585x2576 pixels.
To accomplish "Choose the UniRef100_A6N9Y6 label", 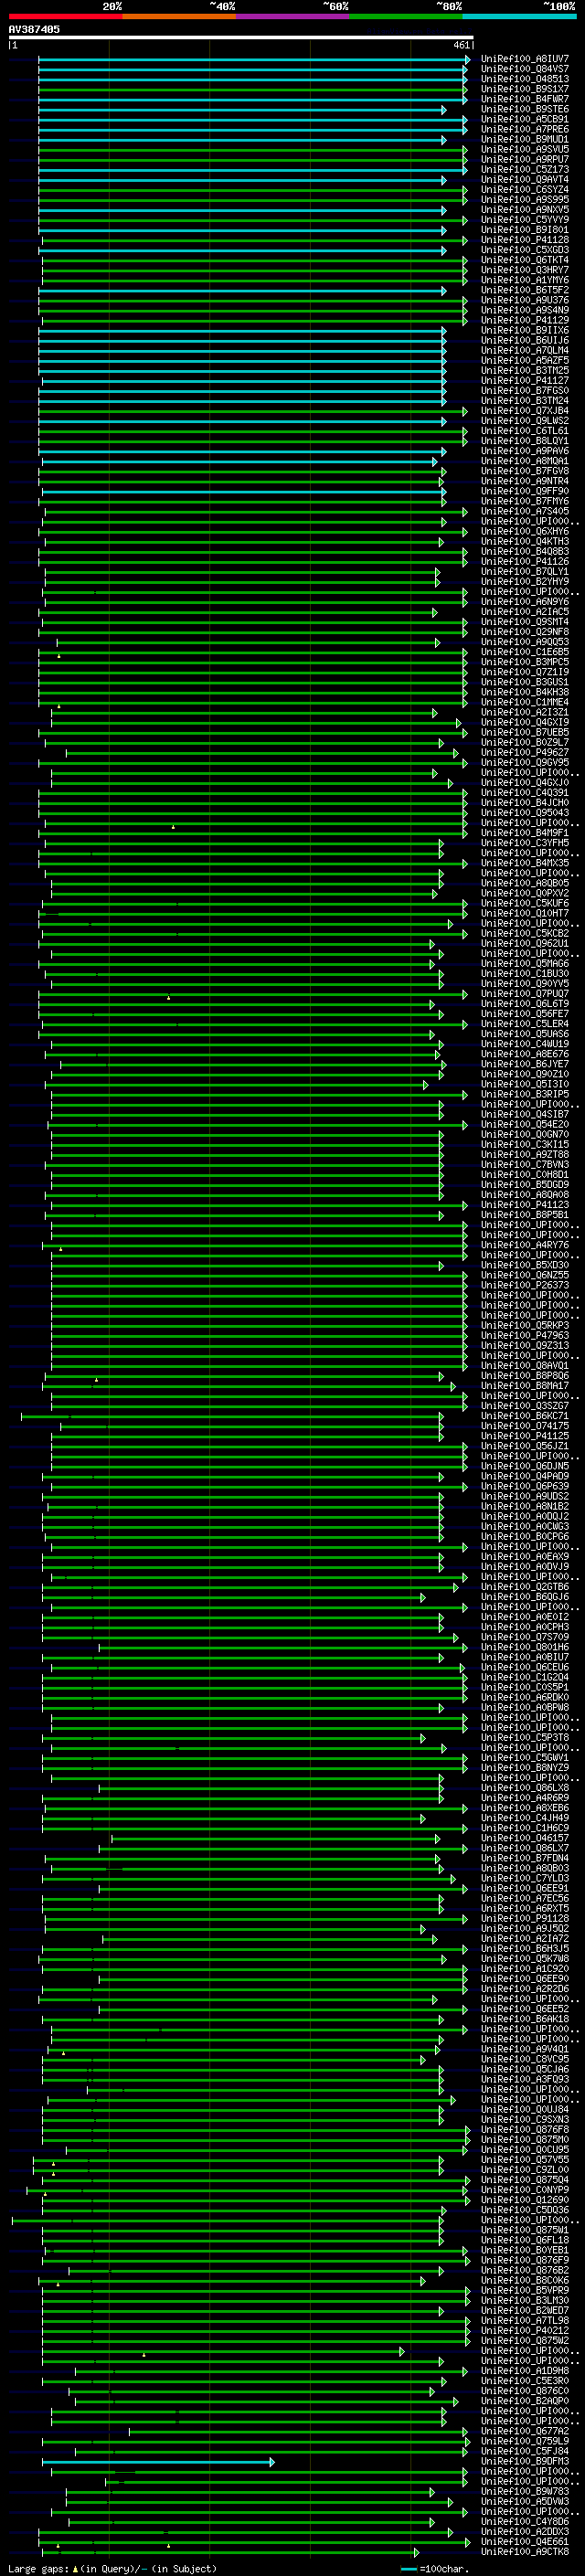I will [525, 602].
